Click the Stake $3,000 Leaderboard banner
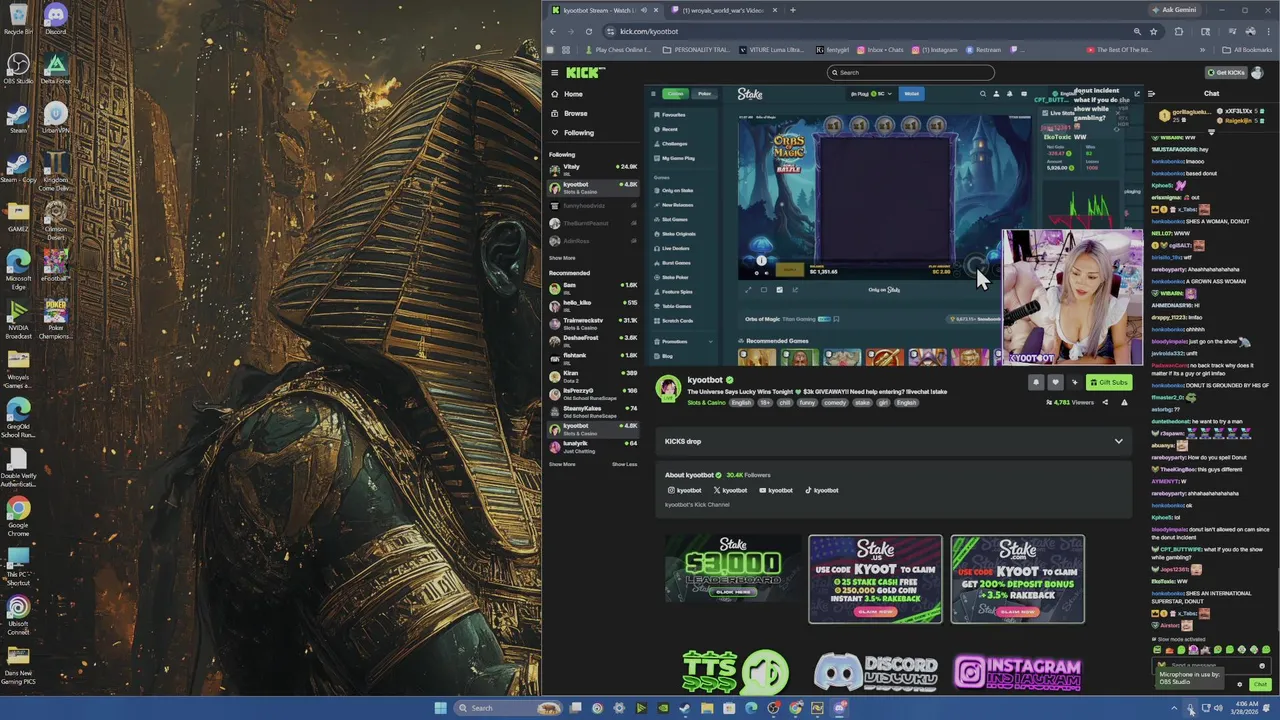This screenshot has width=1280, height=720. click(733, 570)
